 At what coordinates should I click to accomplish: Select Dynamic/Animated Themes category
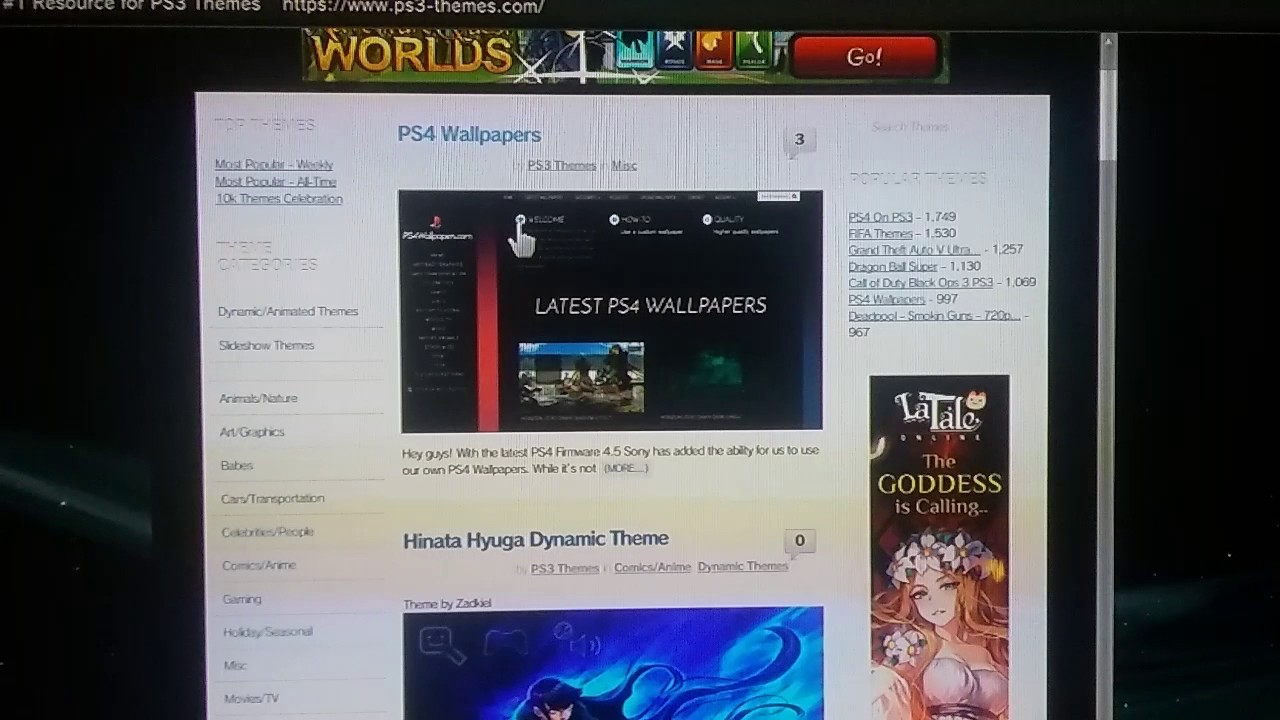(288, 311)
